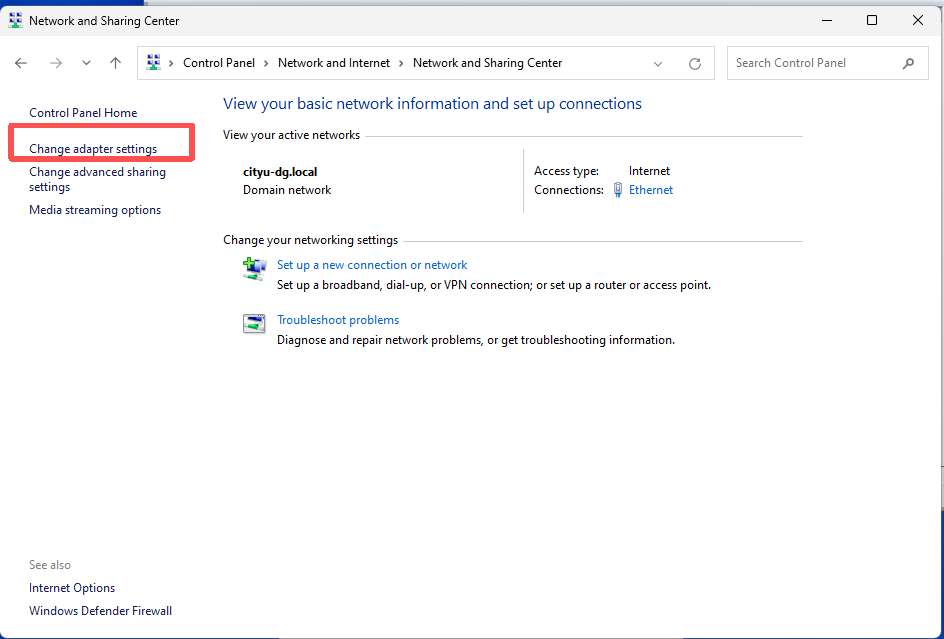Expand the address bar history dropdown

tap(658, 63)
